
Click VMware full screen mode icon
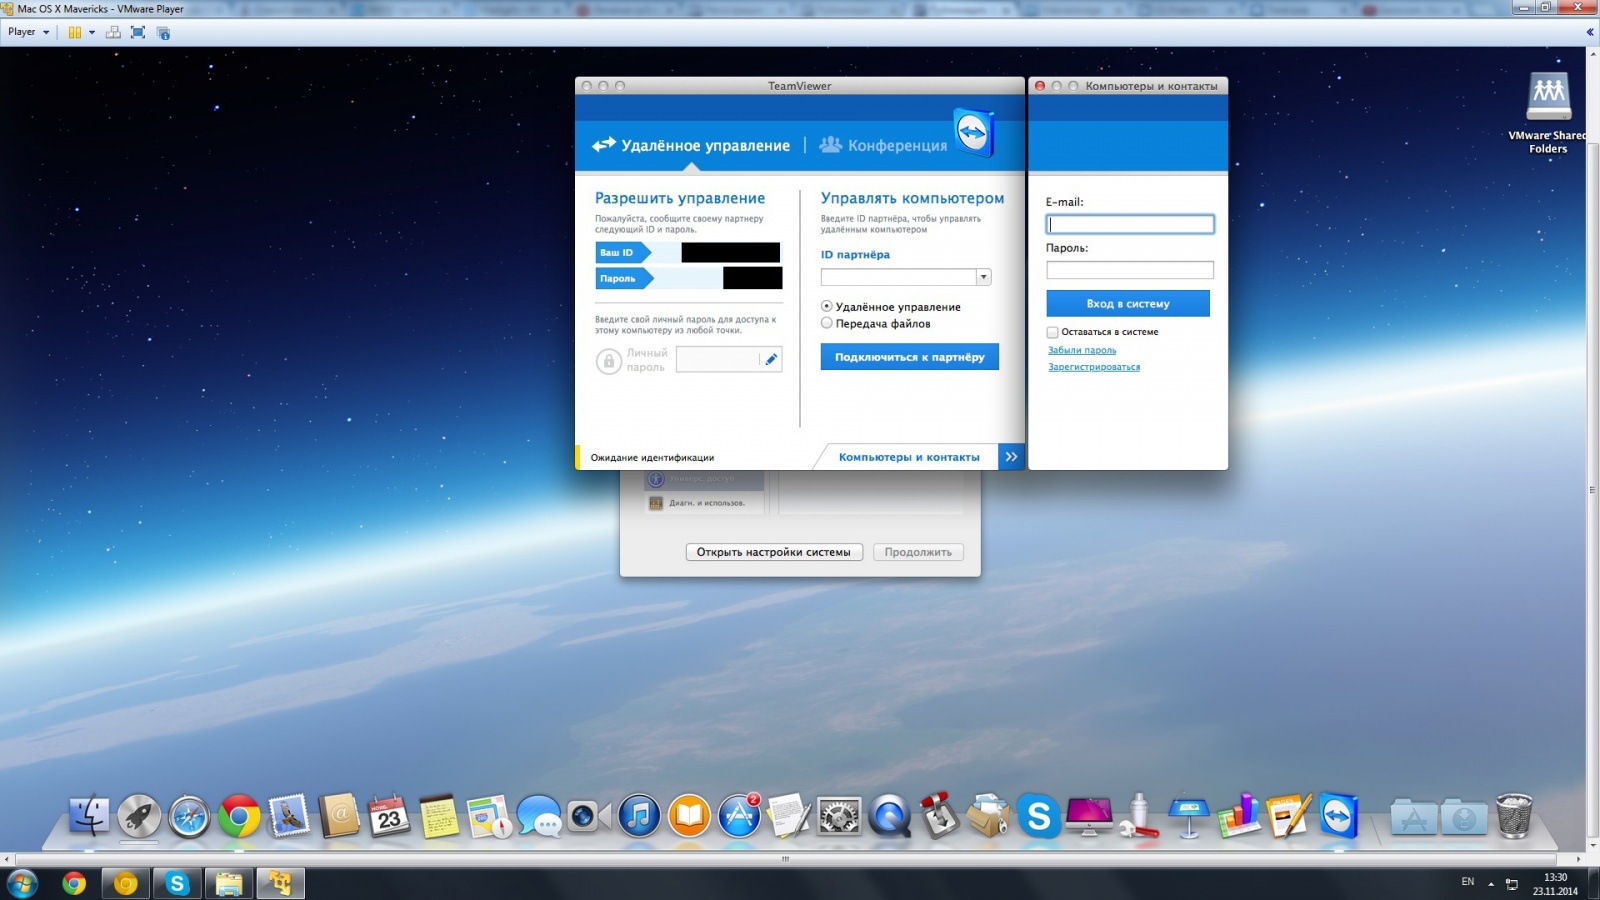click(x=138, y=32)
